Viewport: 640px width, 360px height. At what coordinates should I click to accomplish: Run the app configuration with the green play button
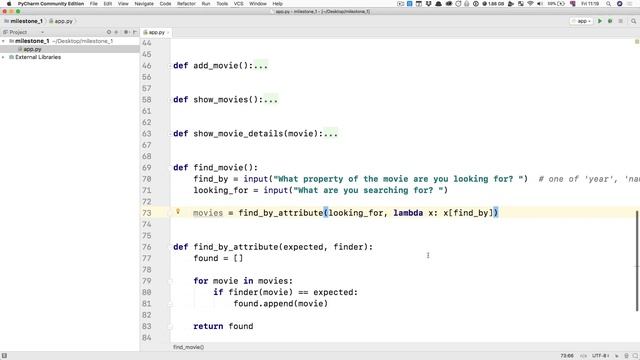pyautogui.click(x=600, y=21)
